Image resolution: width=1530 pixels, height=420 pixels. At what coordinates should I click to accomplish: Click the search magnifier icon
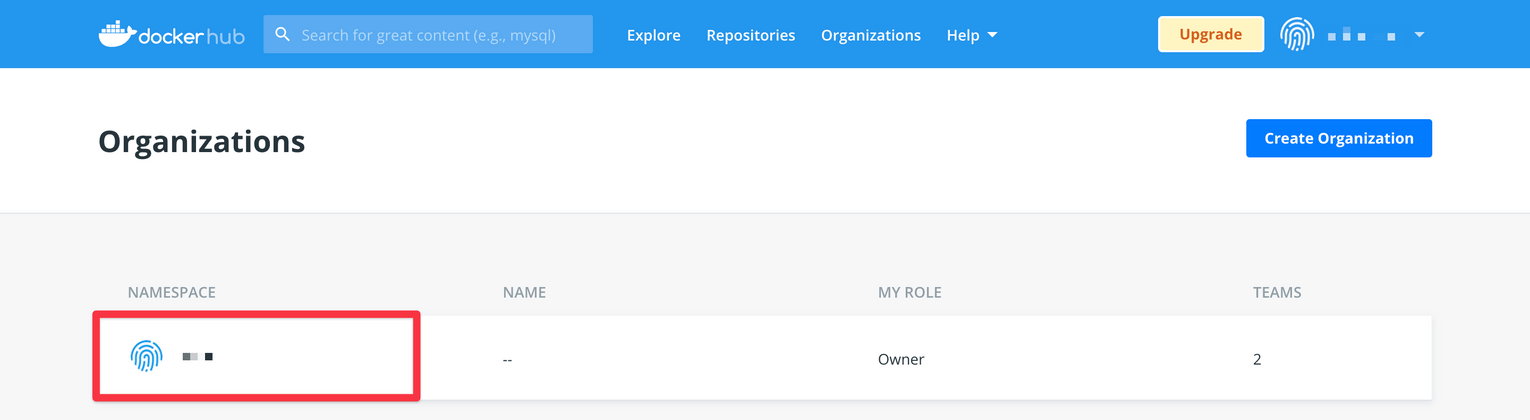coord(283,34)
